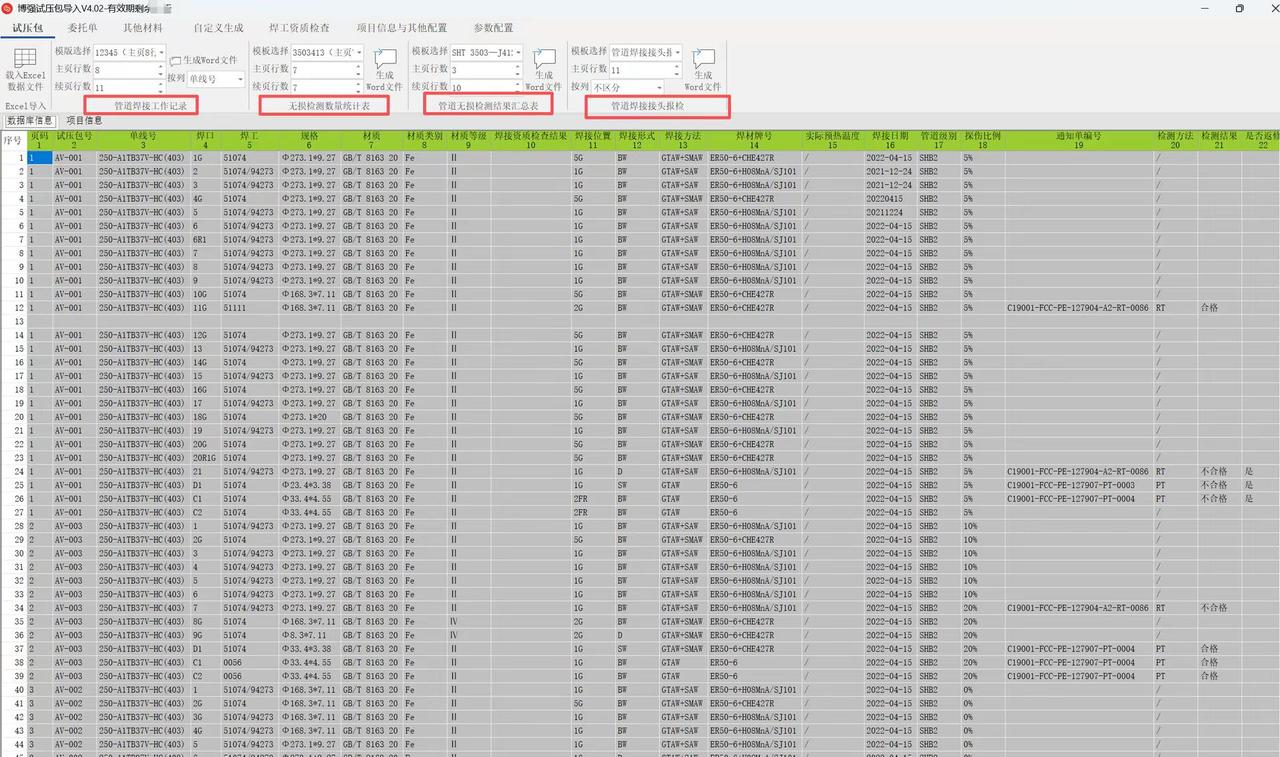Click the date cell reading 21211224

(889, 212)
